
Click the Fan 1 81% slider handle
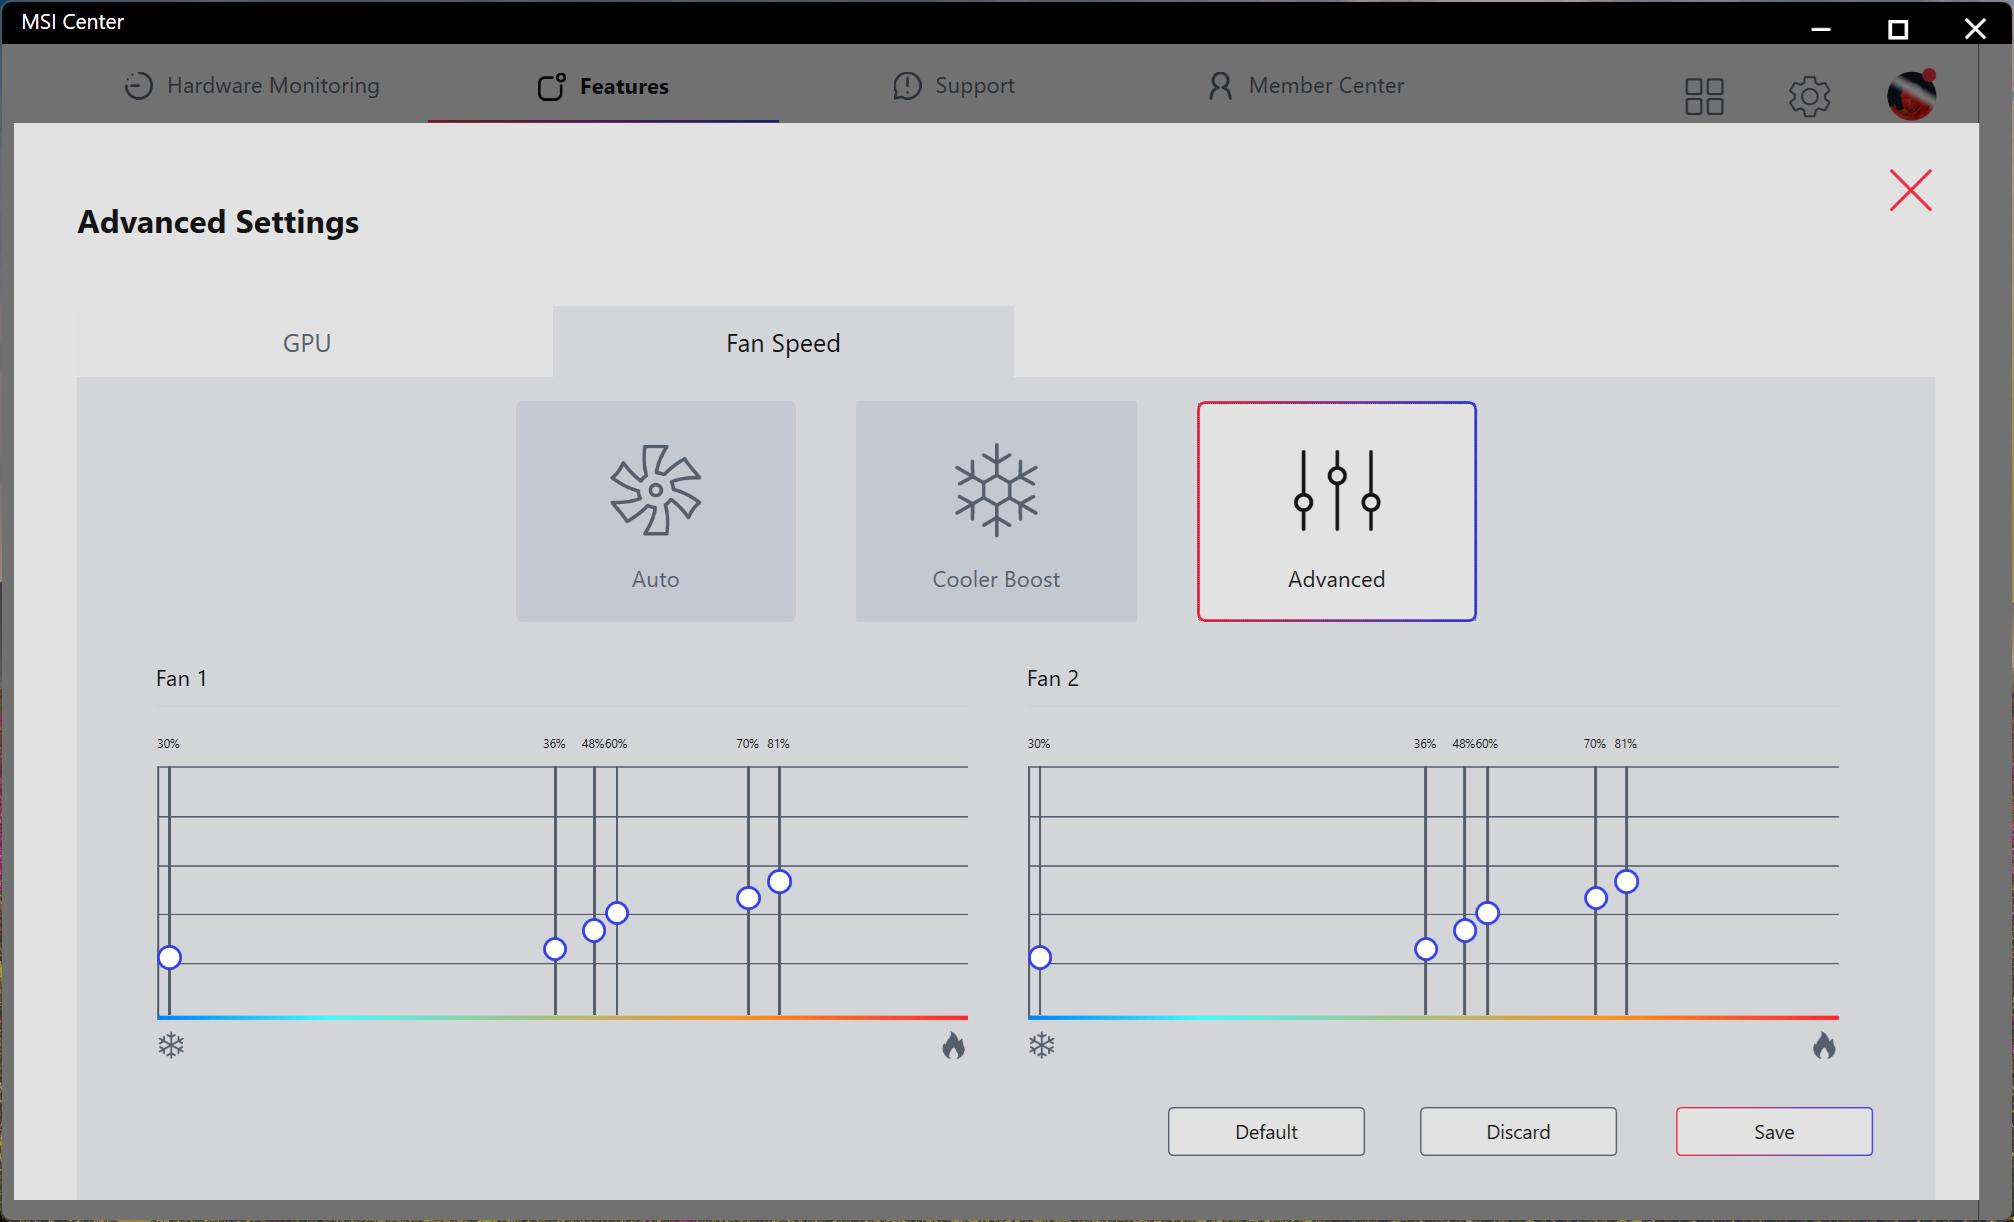780,881
